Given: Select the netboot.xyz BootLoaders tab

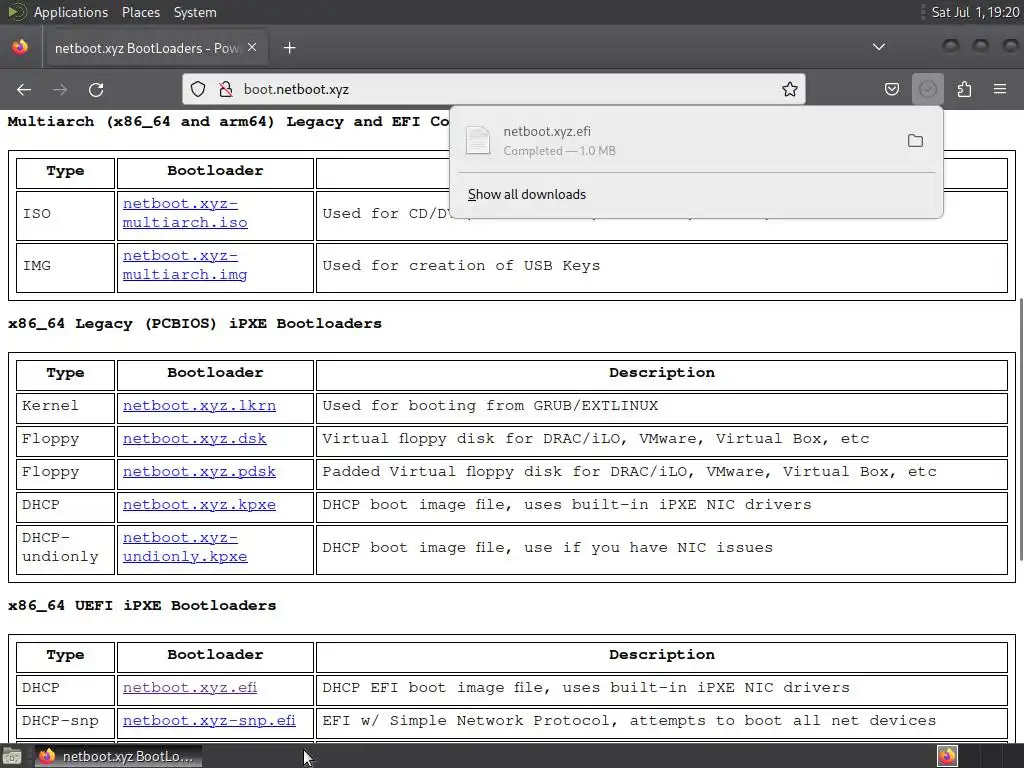Looking at the screenshot, I should [155, 48].
